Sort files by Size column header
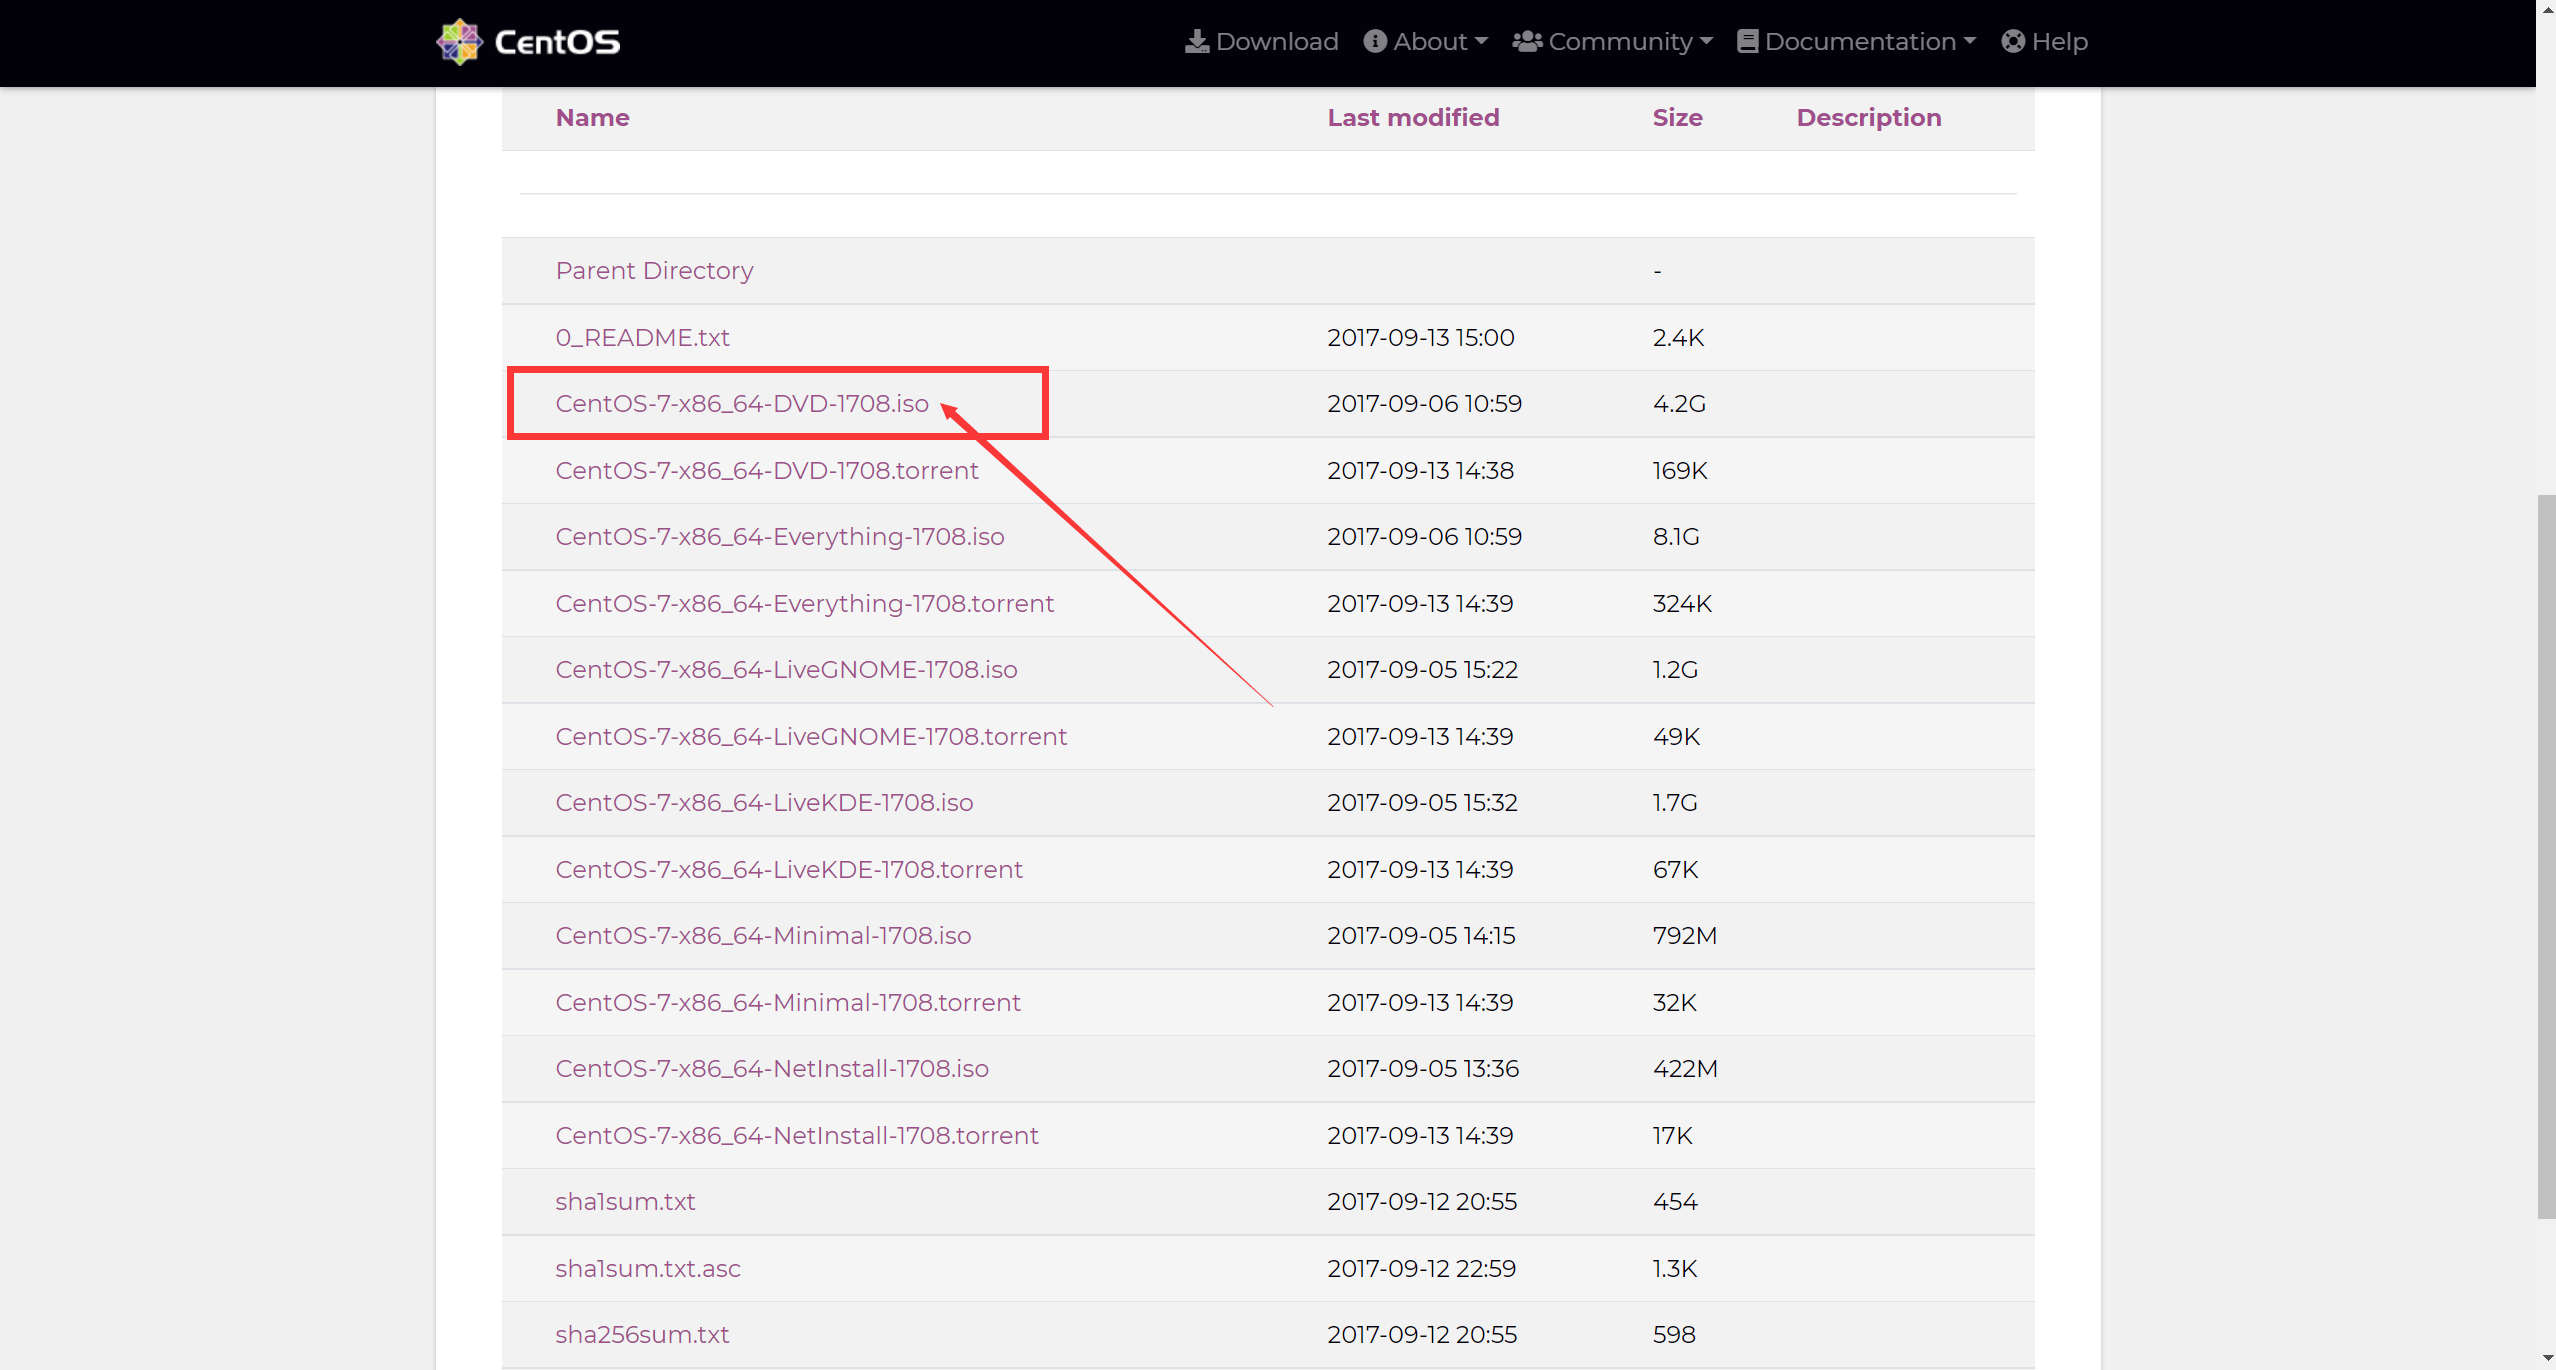The image size is (2556, 1370). [1677, 118]
